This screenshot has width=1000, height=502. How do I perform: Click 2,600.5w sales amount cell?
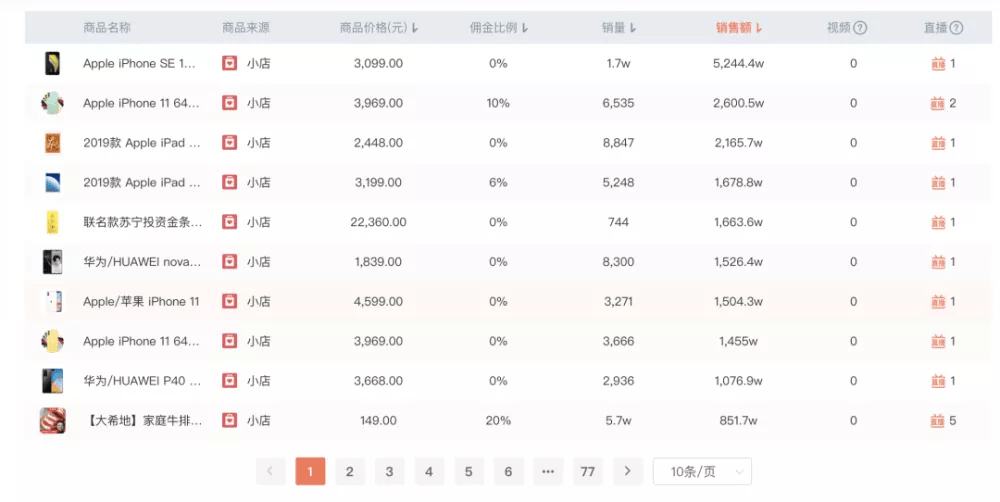739,103
